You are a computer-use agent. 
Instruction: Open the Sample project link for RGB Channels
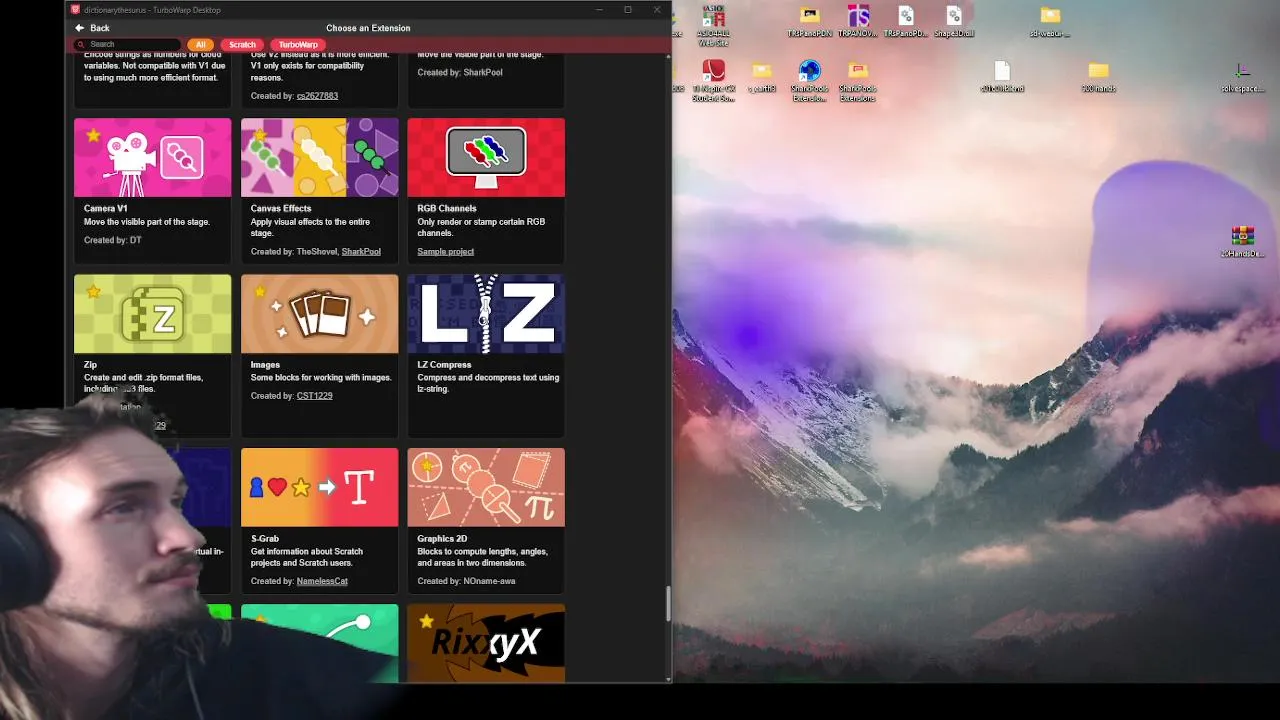tap(445, 252)
